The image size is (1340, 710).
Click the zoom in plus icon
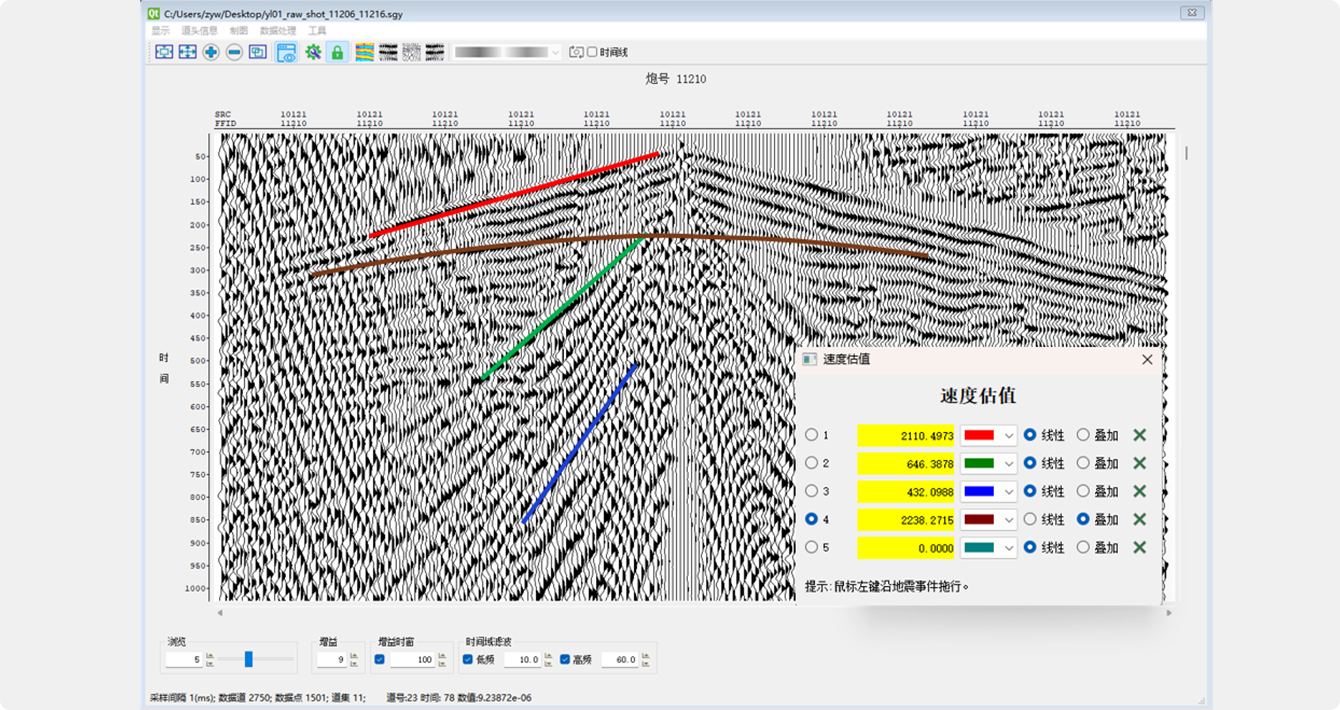pyautogui.click(x=211, y=52)
